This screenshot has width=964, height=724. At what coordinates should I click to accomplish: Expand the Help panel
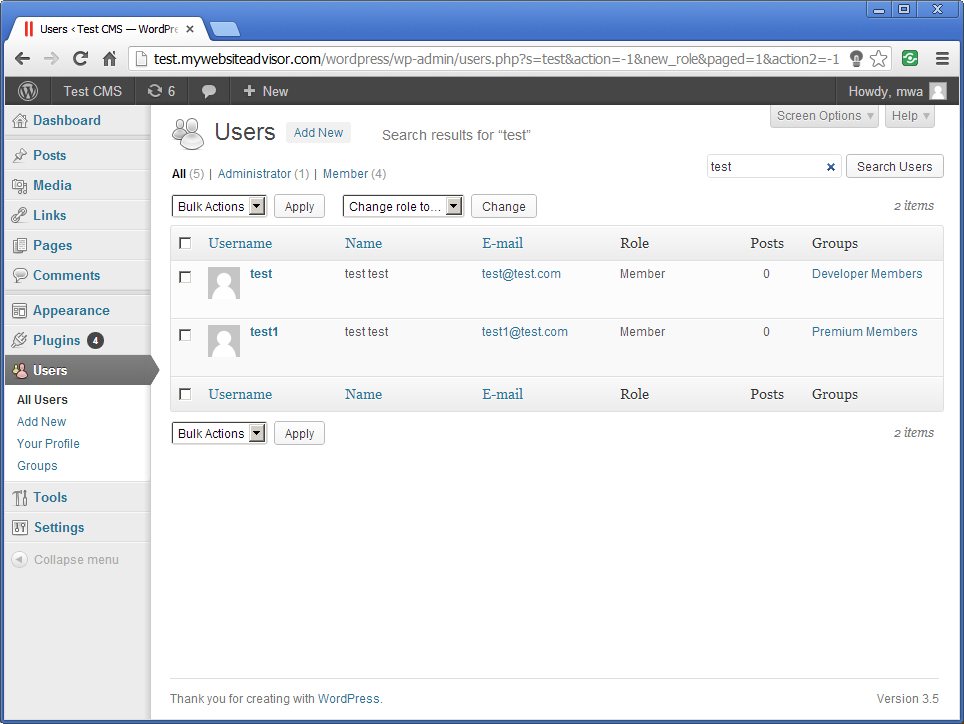(x=910, y=116)
